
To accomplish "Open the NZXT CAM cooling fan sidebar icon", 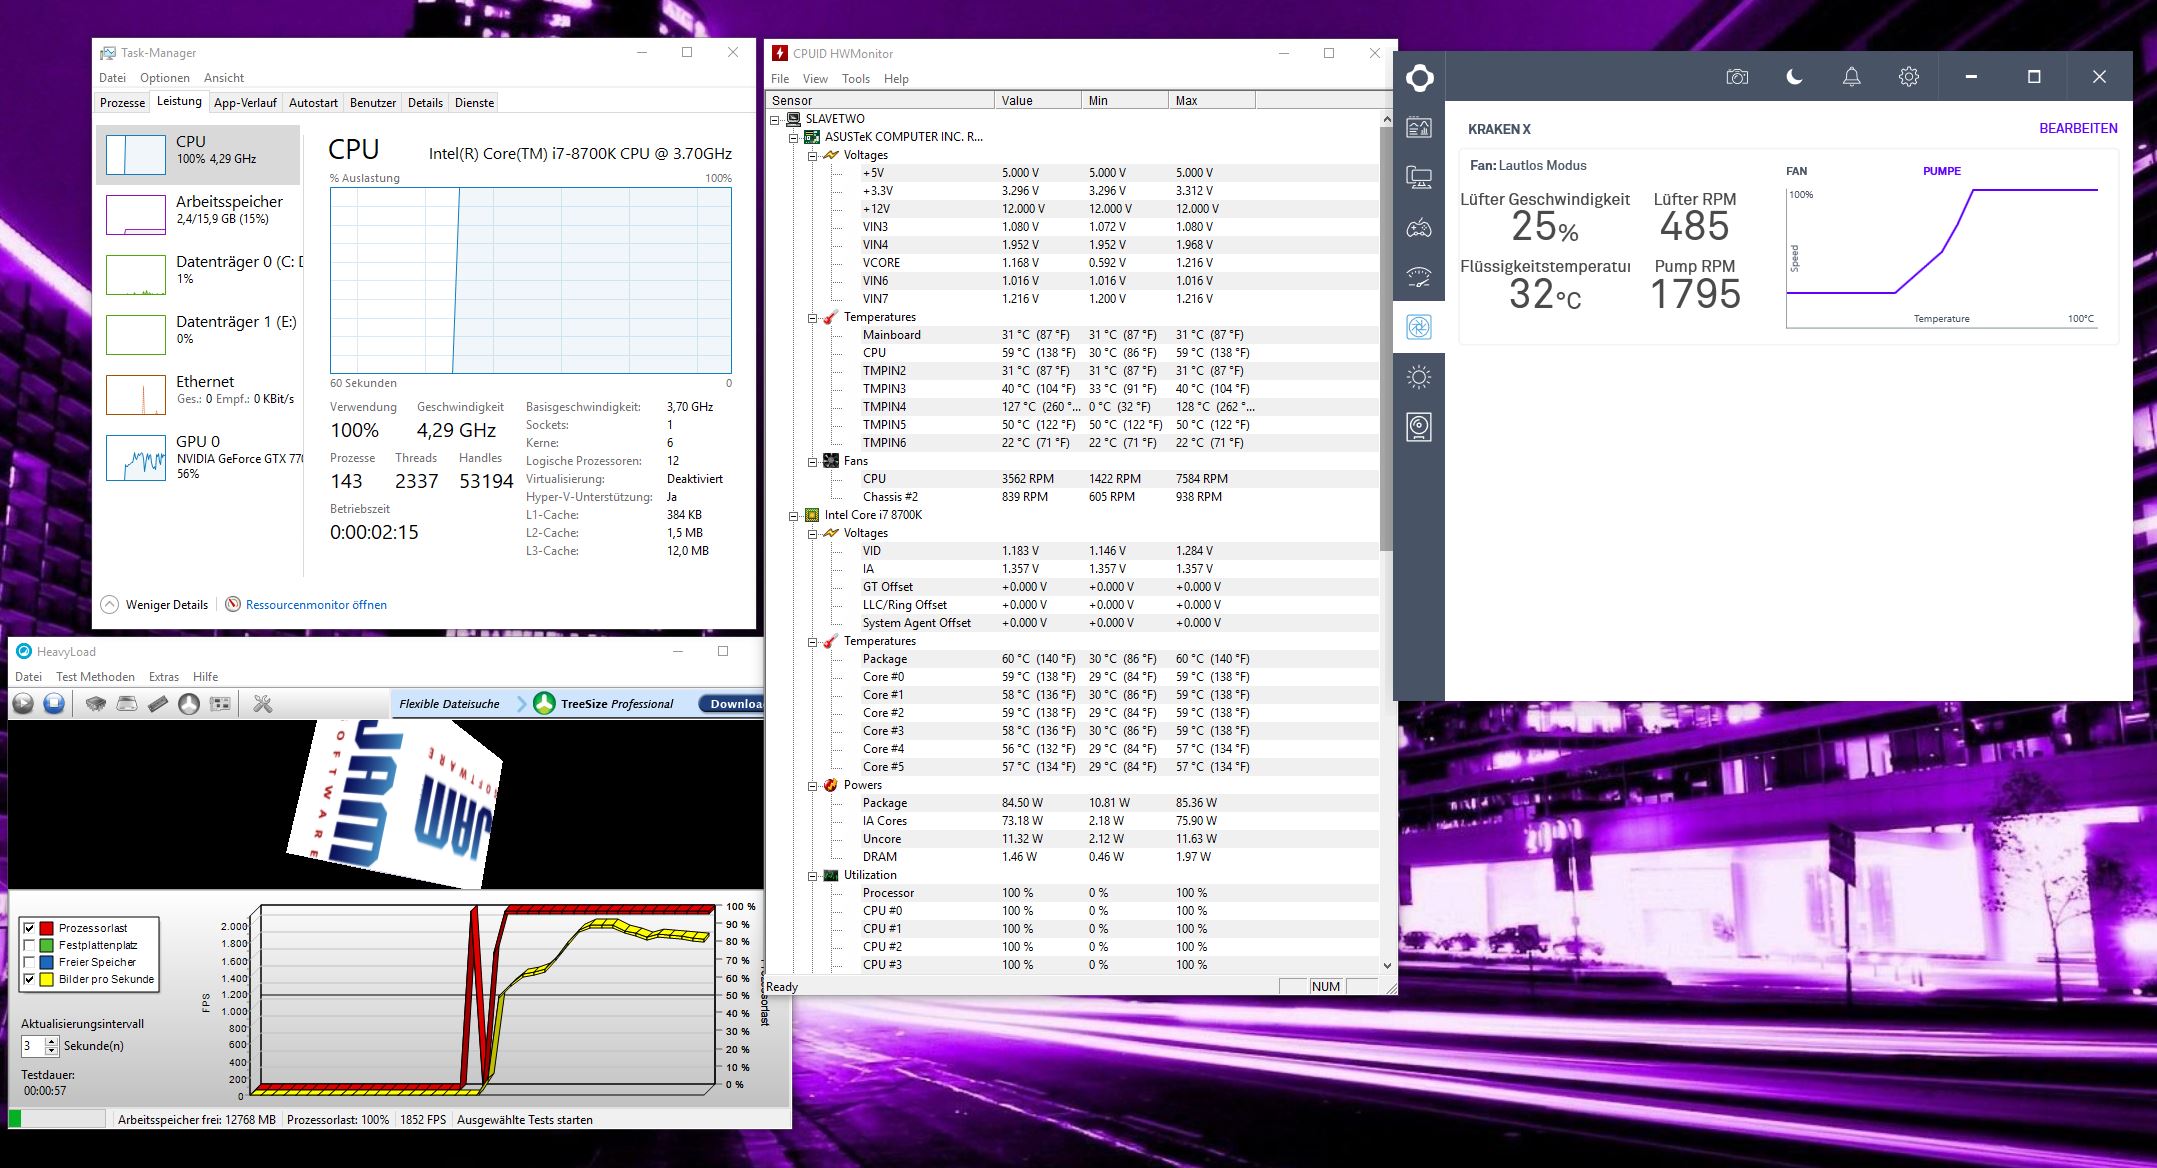I will point(1419,327).
